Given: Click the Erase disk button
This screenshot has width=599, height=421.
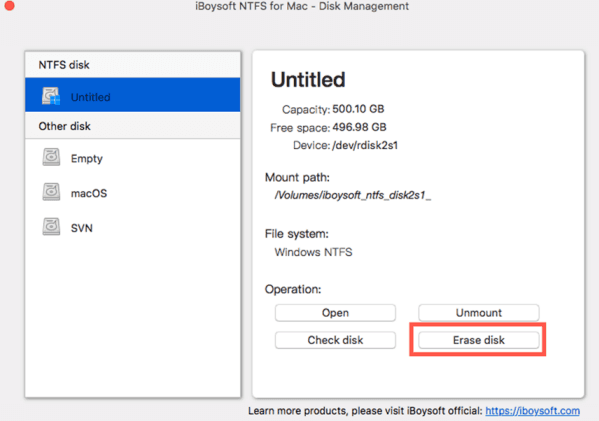Looking at the screenshot, I should point(479,340).
